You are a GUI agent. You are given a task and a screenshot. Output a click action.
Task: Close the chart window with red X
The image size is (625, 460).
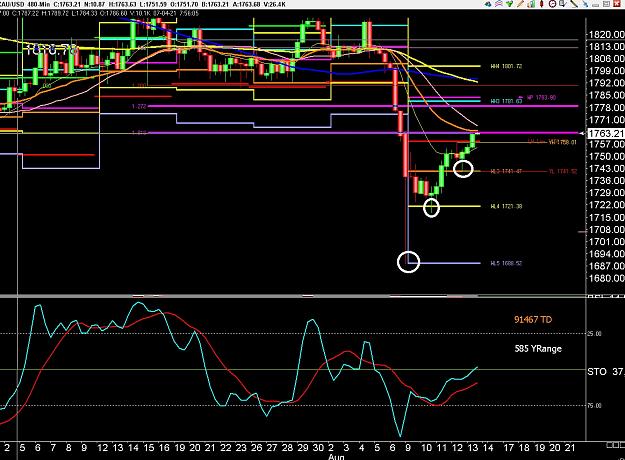click(x=617, y=4)
